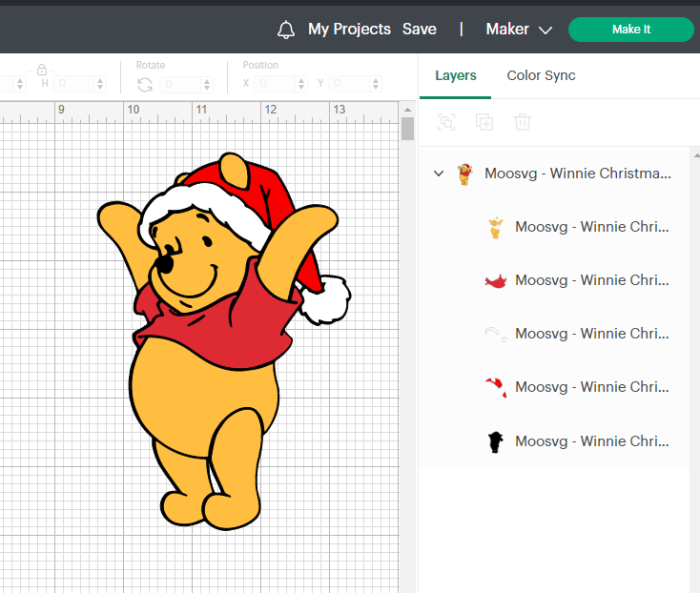The width and height of the screenshot is (700, 593).
Task: Switch to the Color Sync tab
Action: (541, 75)
